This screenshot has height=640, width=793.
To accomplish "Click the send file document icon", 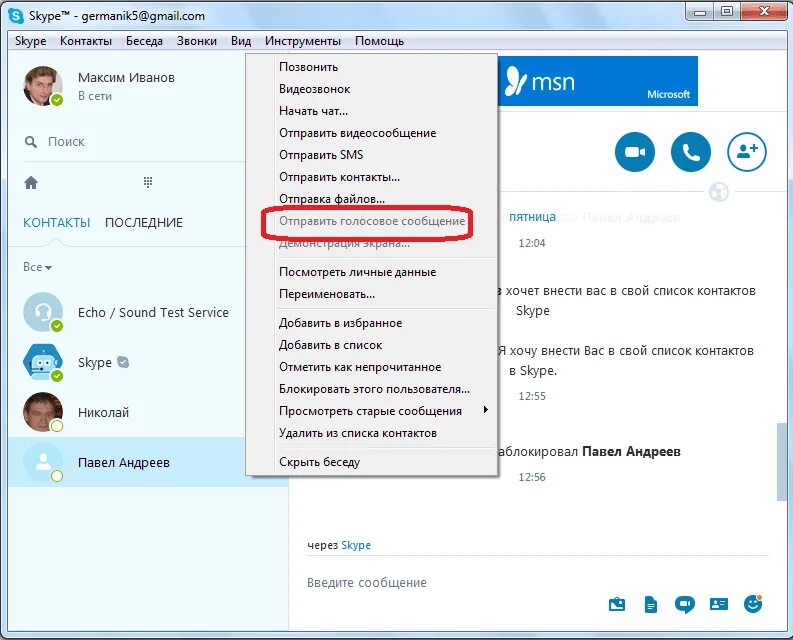I will pyautogui.click(x=651, y=604).
